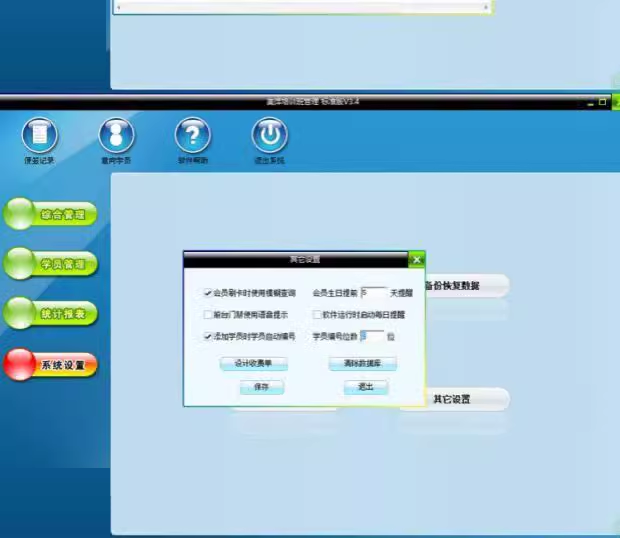This screenshot has width=620, height=538.
Task: Click the 备份恢复数据 button behind the dialog
Action: 467,285
